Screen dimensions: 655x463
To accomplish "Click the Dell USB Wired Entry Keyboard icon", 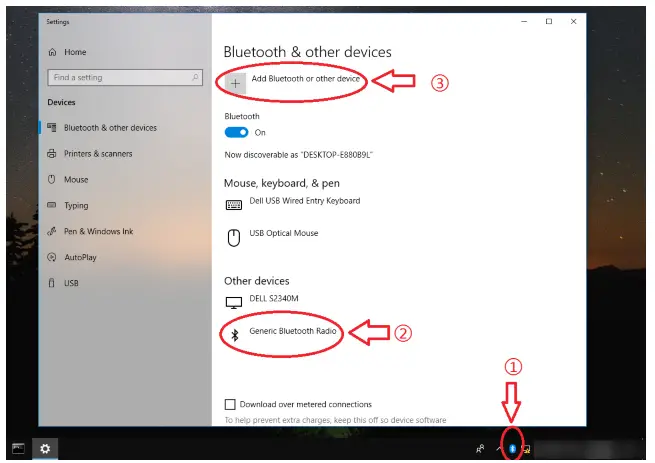I will click(234, 205).
